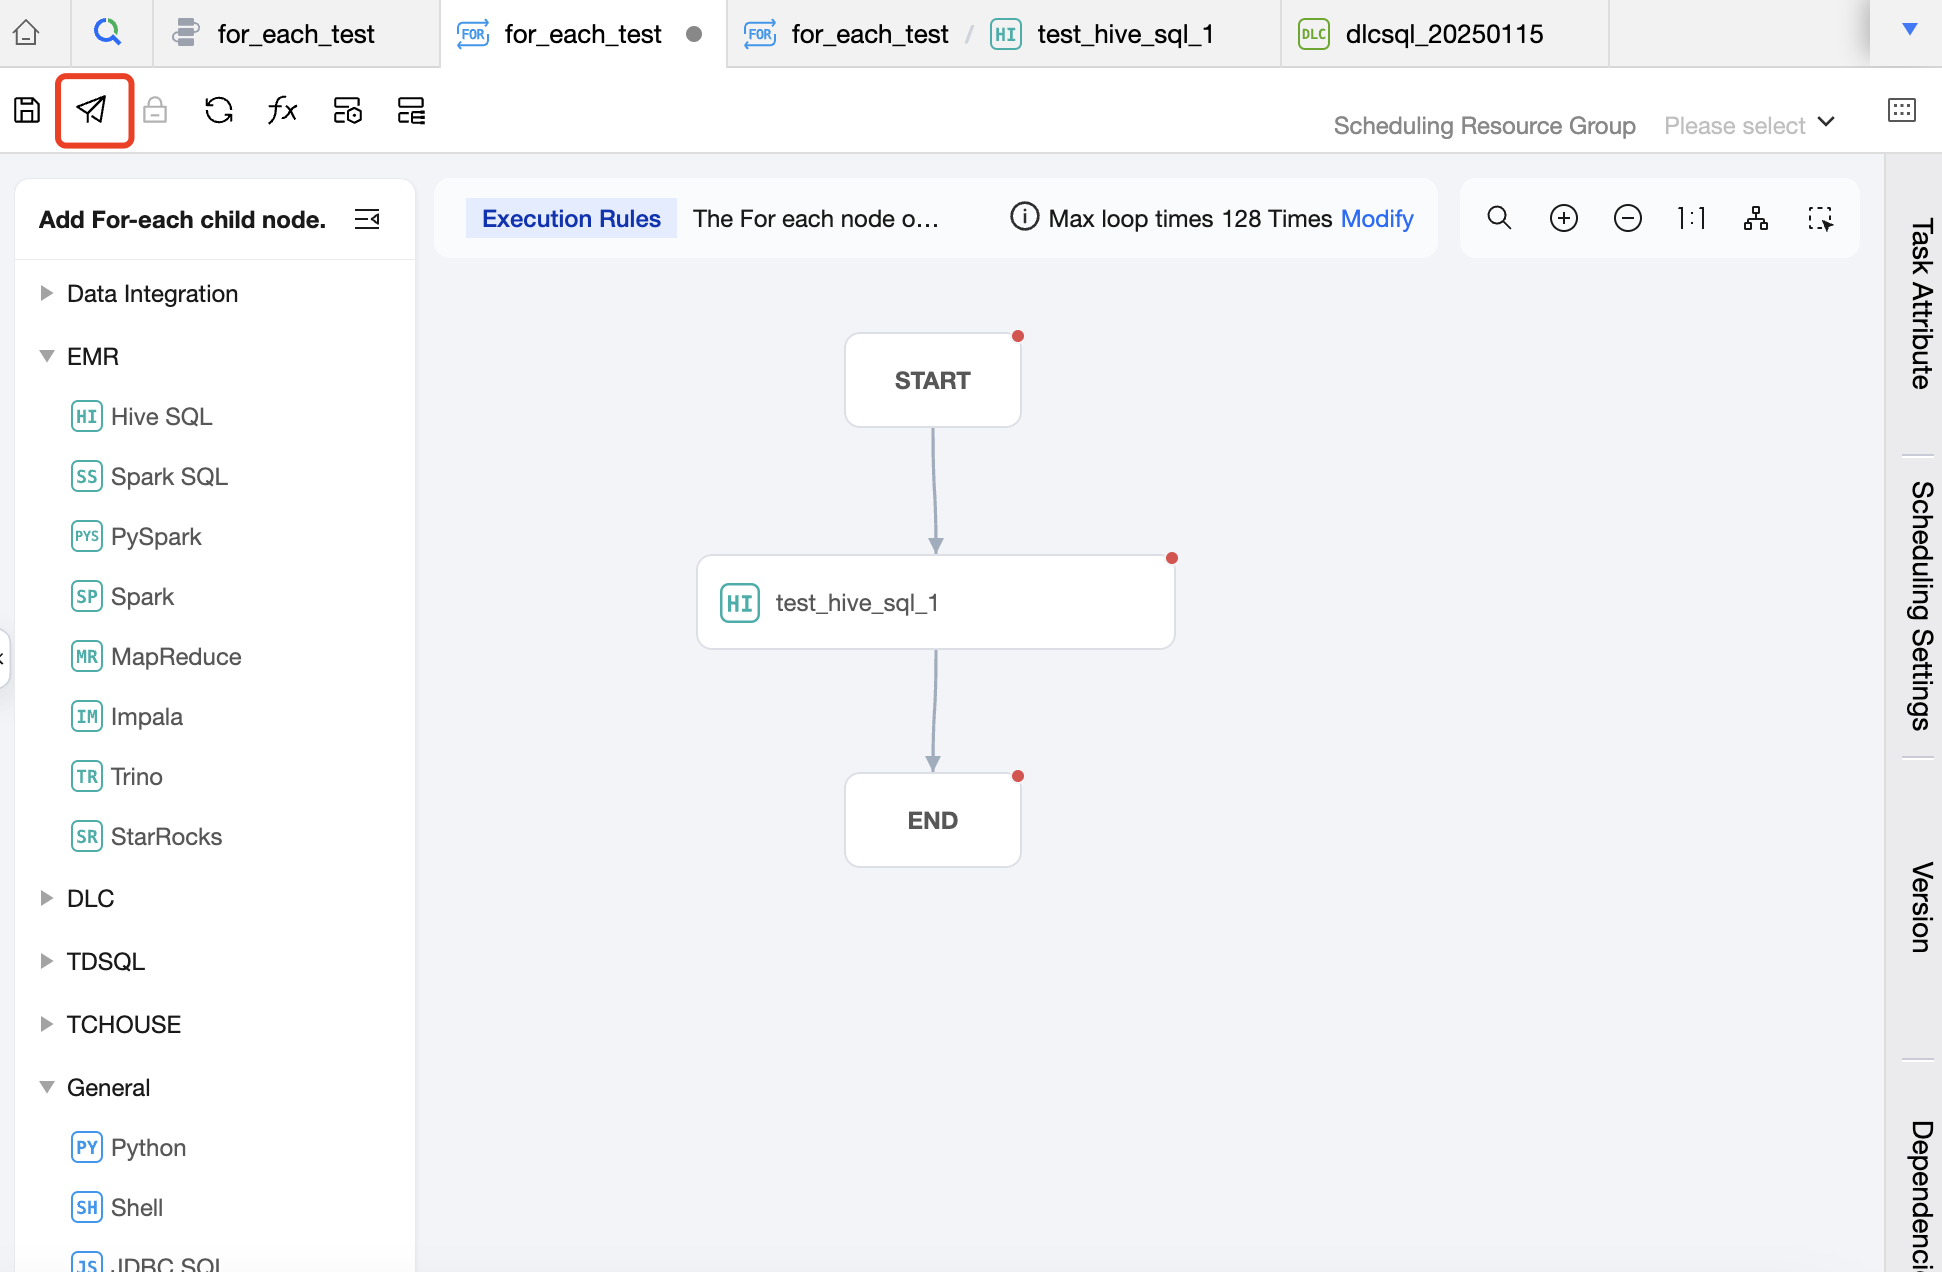Zoom in the canvas with the plus icon
The height and width of the screenshot is (1272, 1942).
click(1563, 218)
